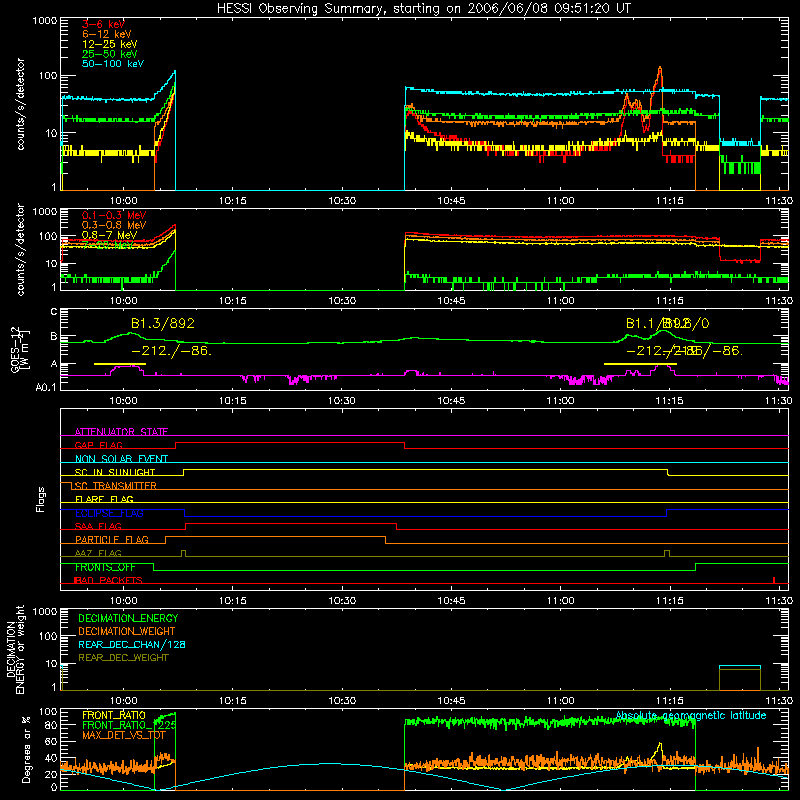Select the blue ECLIPSE_FLAG label

(109, 513)
